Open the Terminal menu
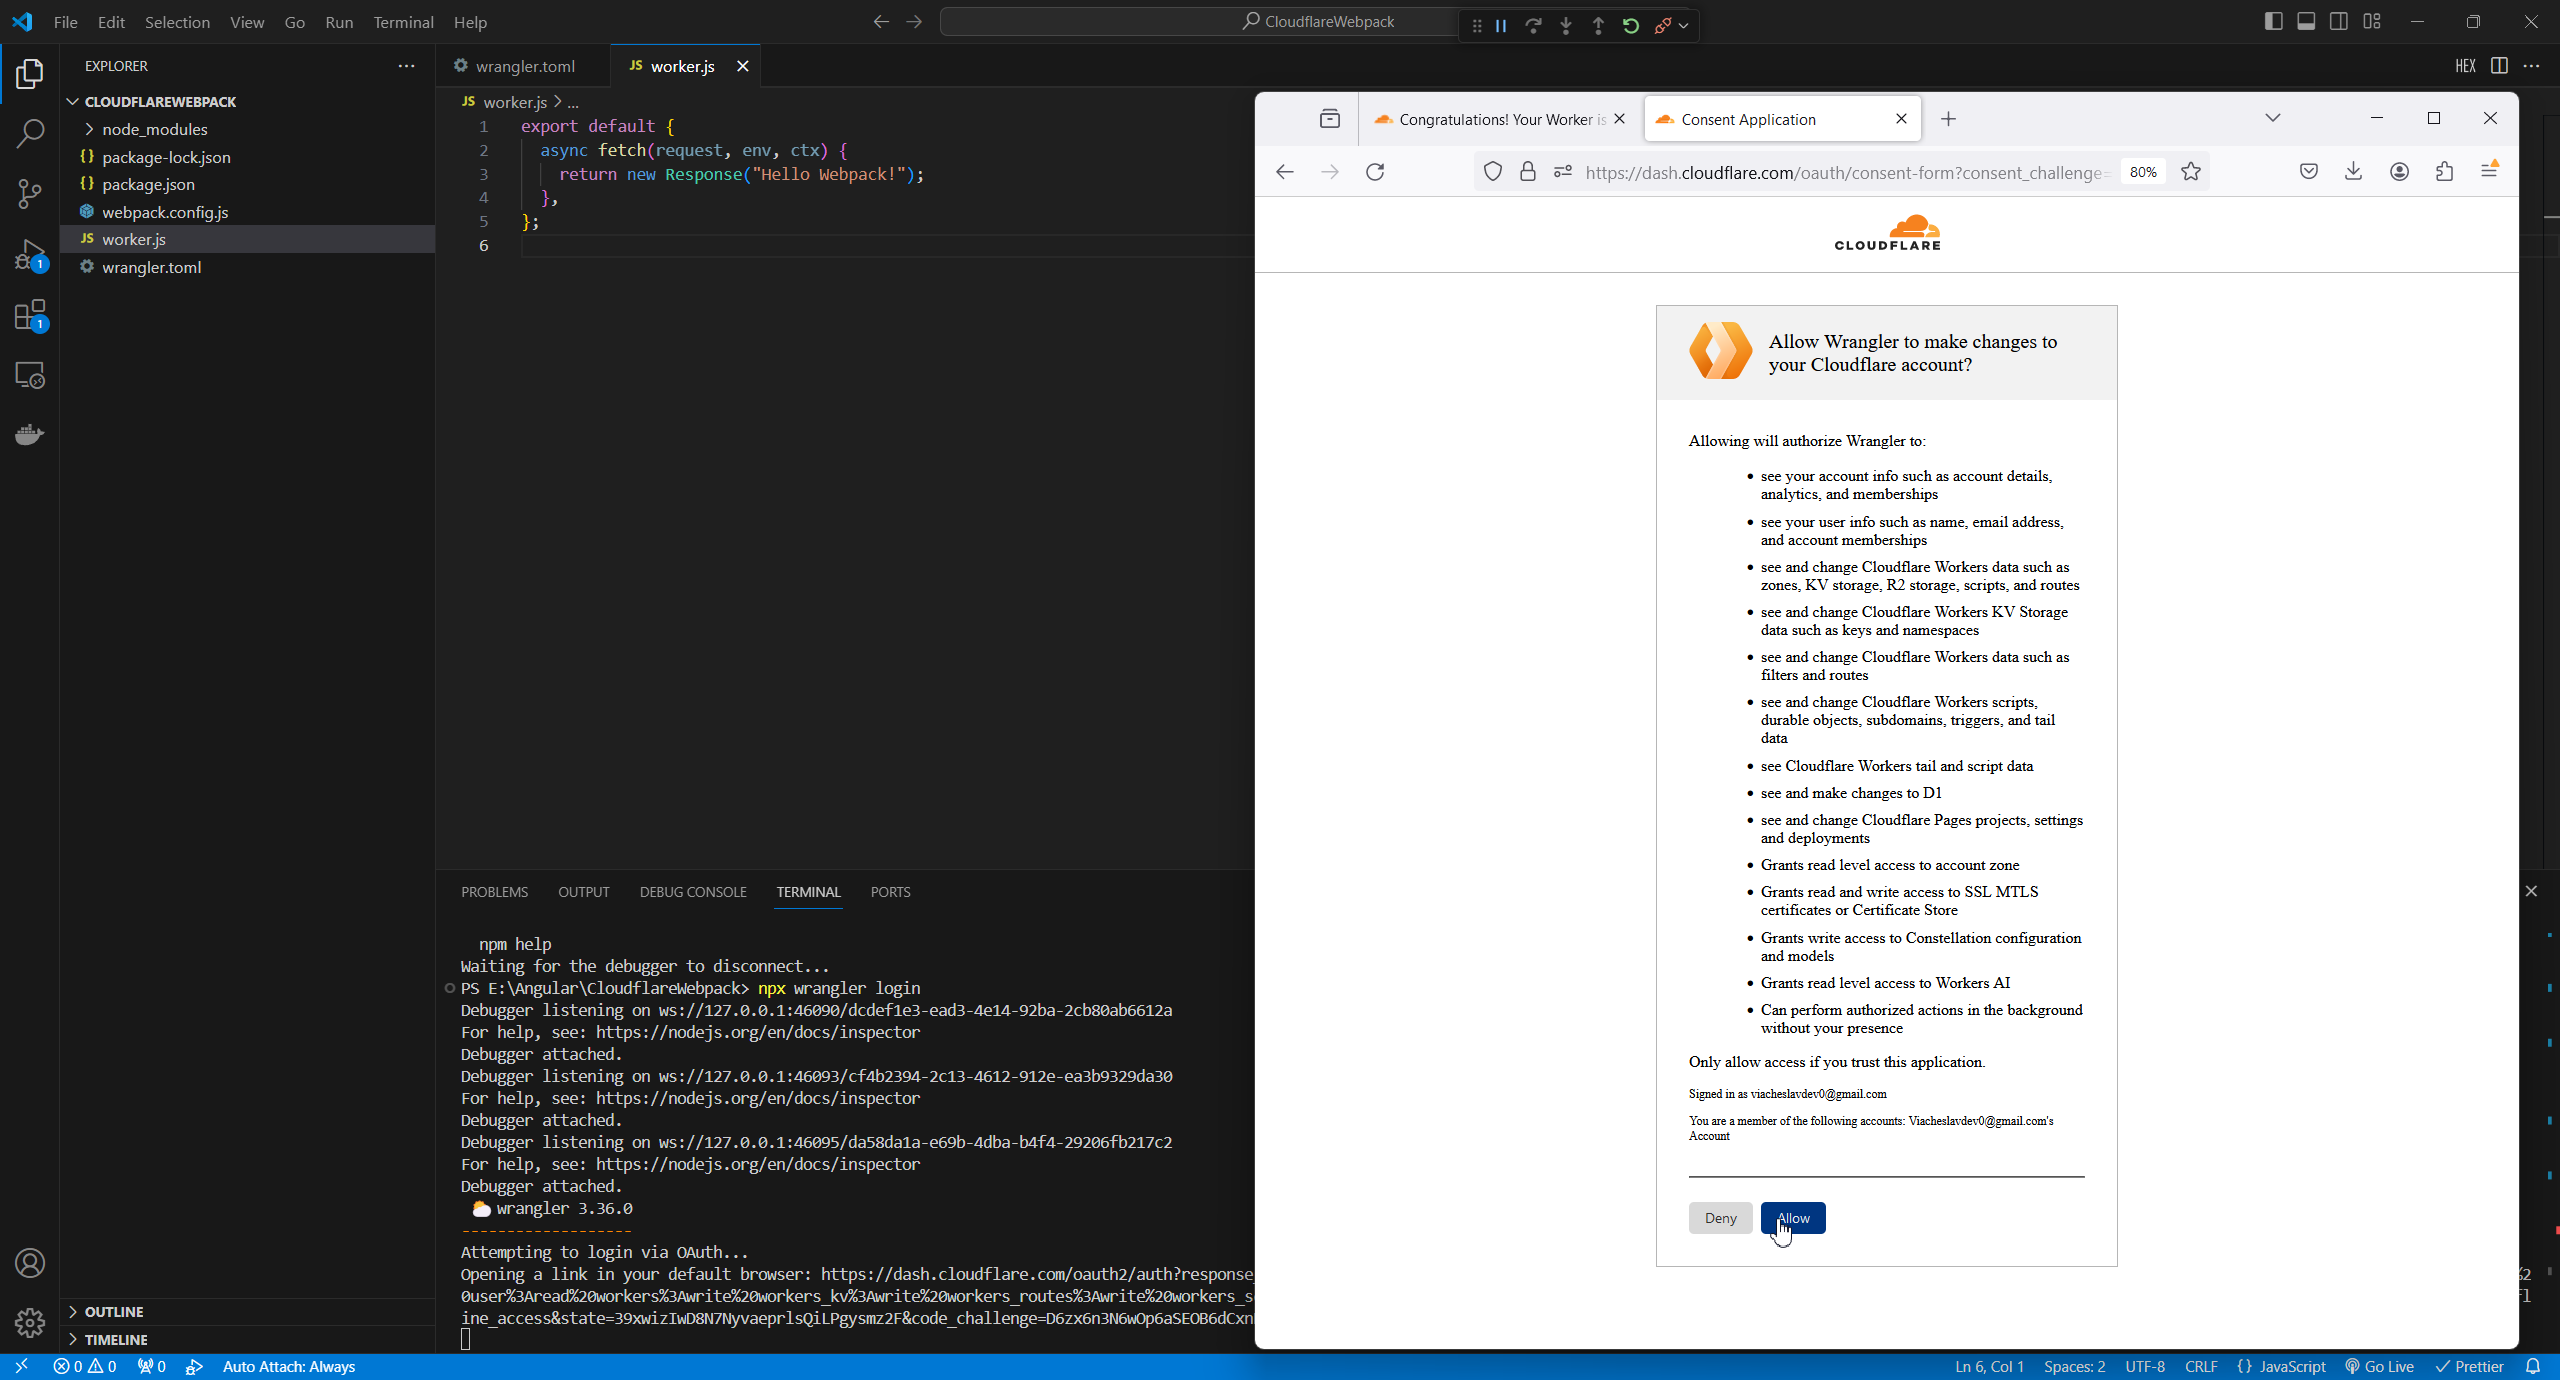The width and height of the screenshot is (2560, 1380). click(x=403, y=22)
